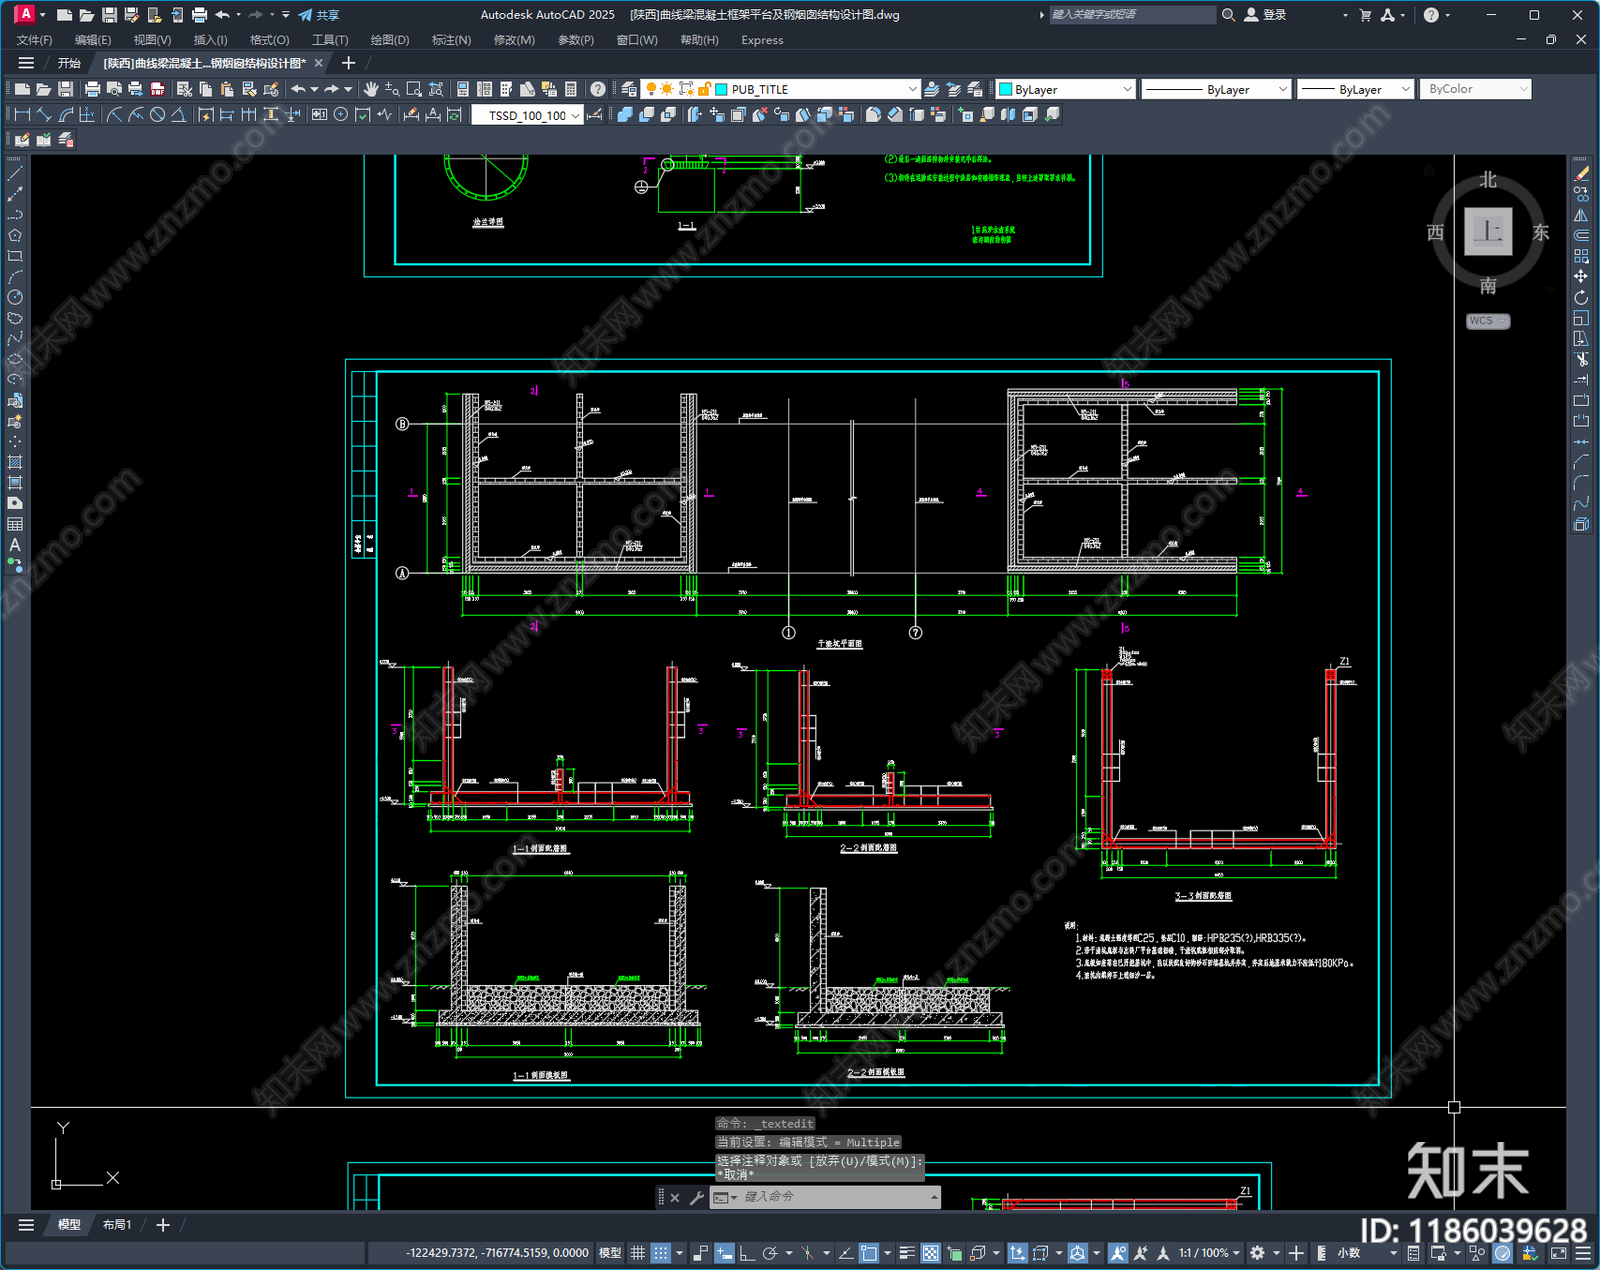Screen dimensions: 1600x1270
Task: Add a new layout with plus button
Action: [x=163, y=1224]
